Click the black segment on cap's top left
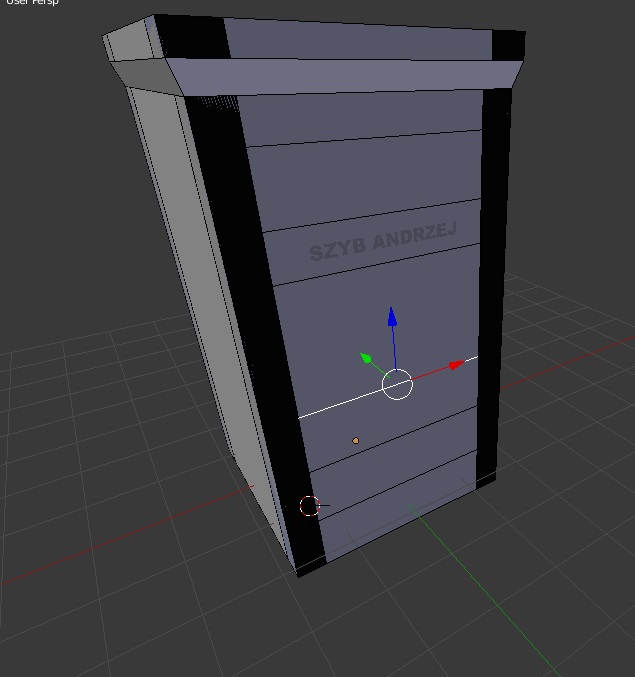 point(190,36)
